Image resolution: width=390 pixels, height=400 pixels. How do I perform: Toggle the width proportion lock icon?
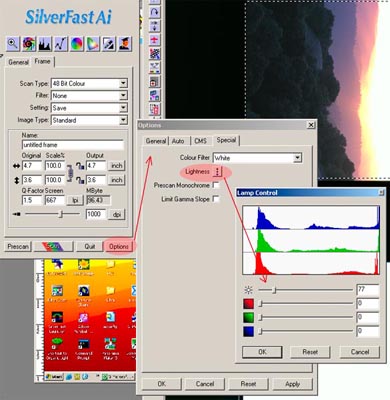click(x=80, y=166)
